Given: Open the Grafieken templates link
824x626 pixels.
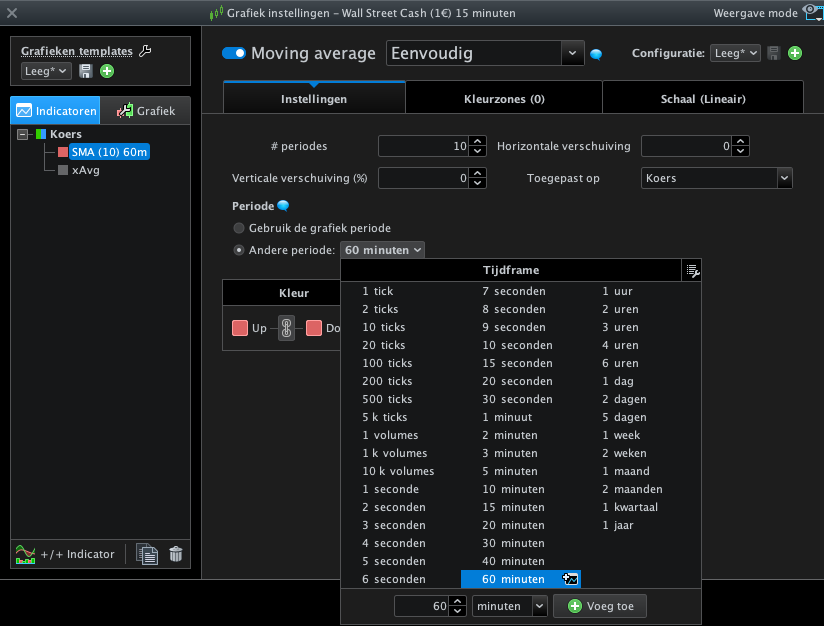Looking at the screenshot, I should (77, 51).
